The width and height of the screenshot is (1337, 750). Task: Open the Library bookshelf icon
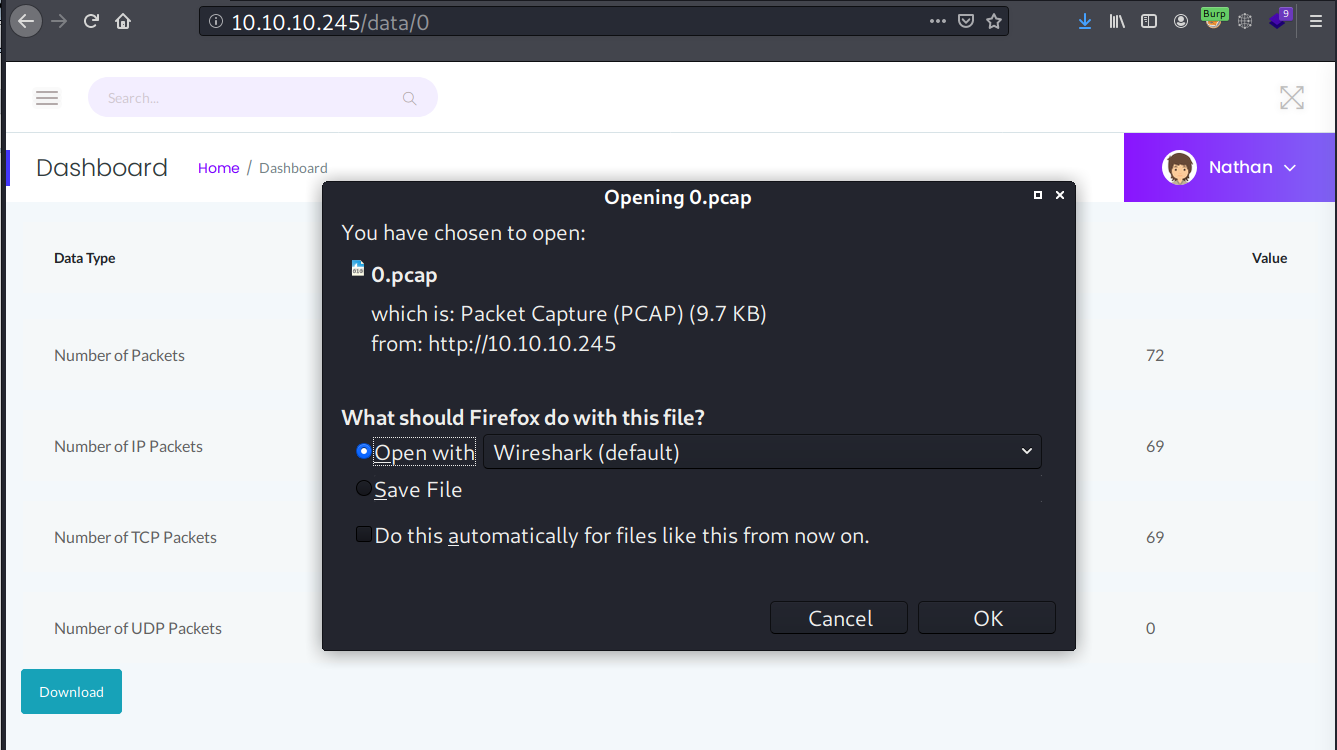pos(1117,21)
